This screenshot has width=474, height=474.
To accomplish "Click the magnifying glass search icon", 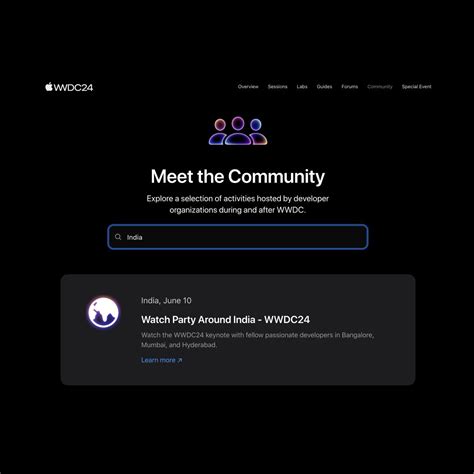I will [118, 237].
